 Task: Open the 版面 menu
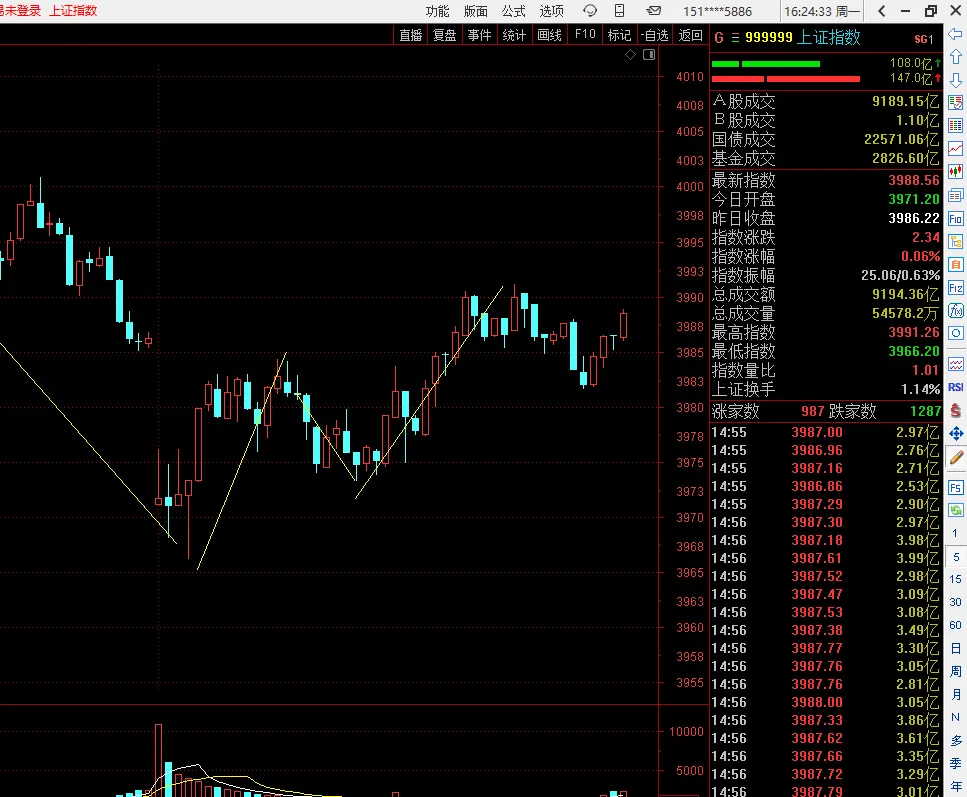(x=475, y=11)
